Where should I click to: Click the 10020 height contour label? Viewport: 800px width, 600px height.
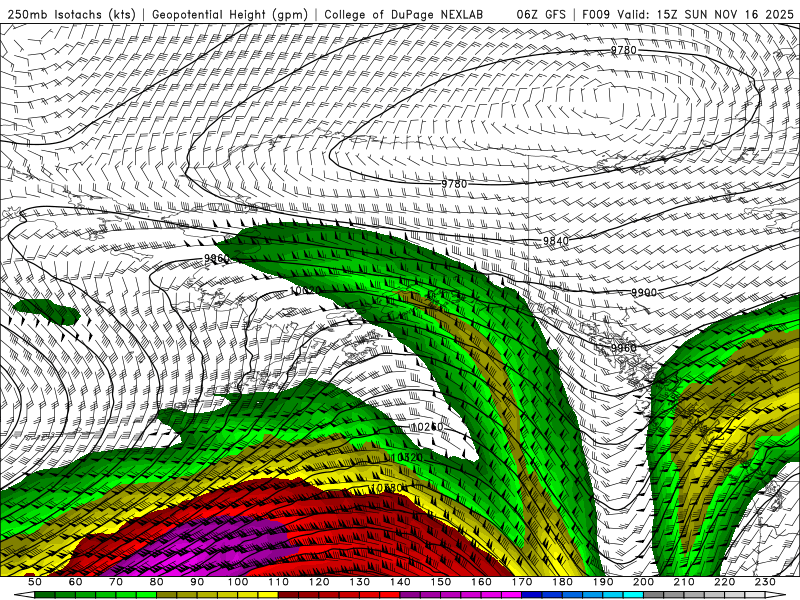tap(305, 290)
